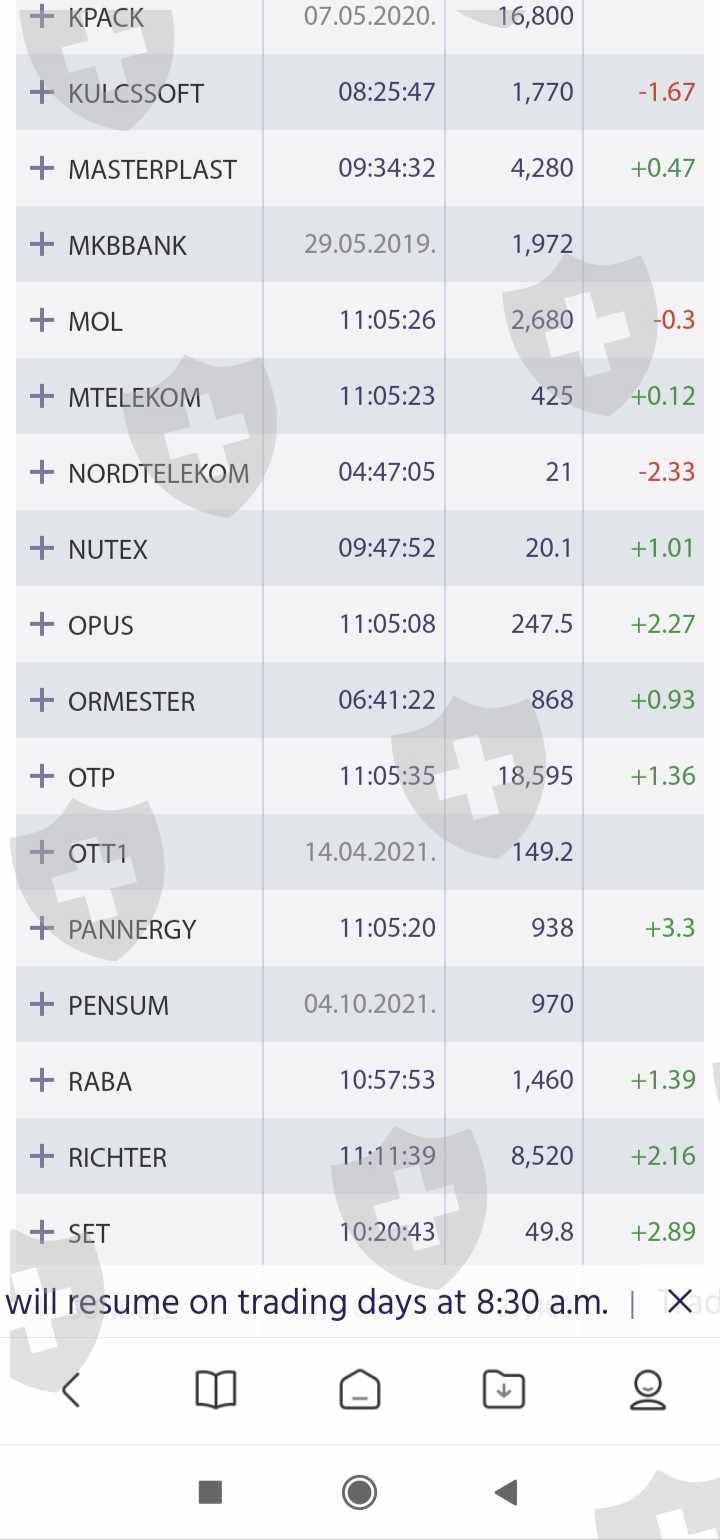Select the MTELEKOM stock name
This screenshot has height=1540, width=720.
(134, 397)
